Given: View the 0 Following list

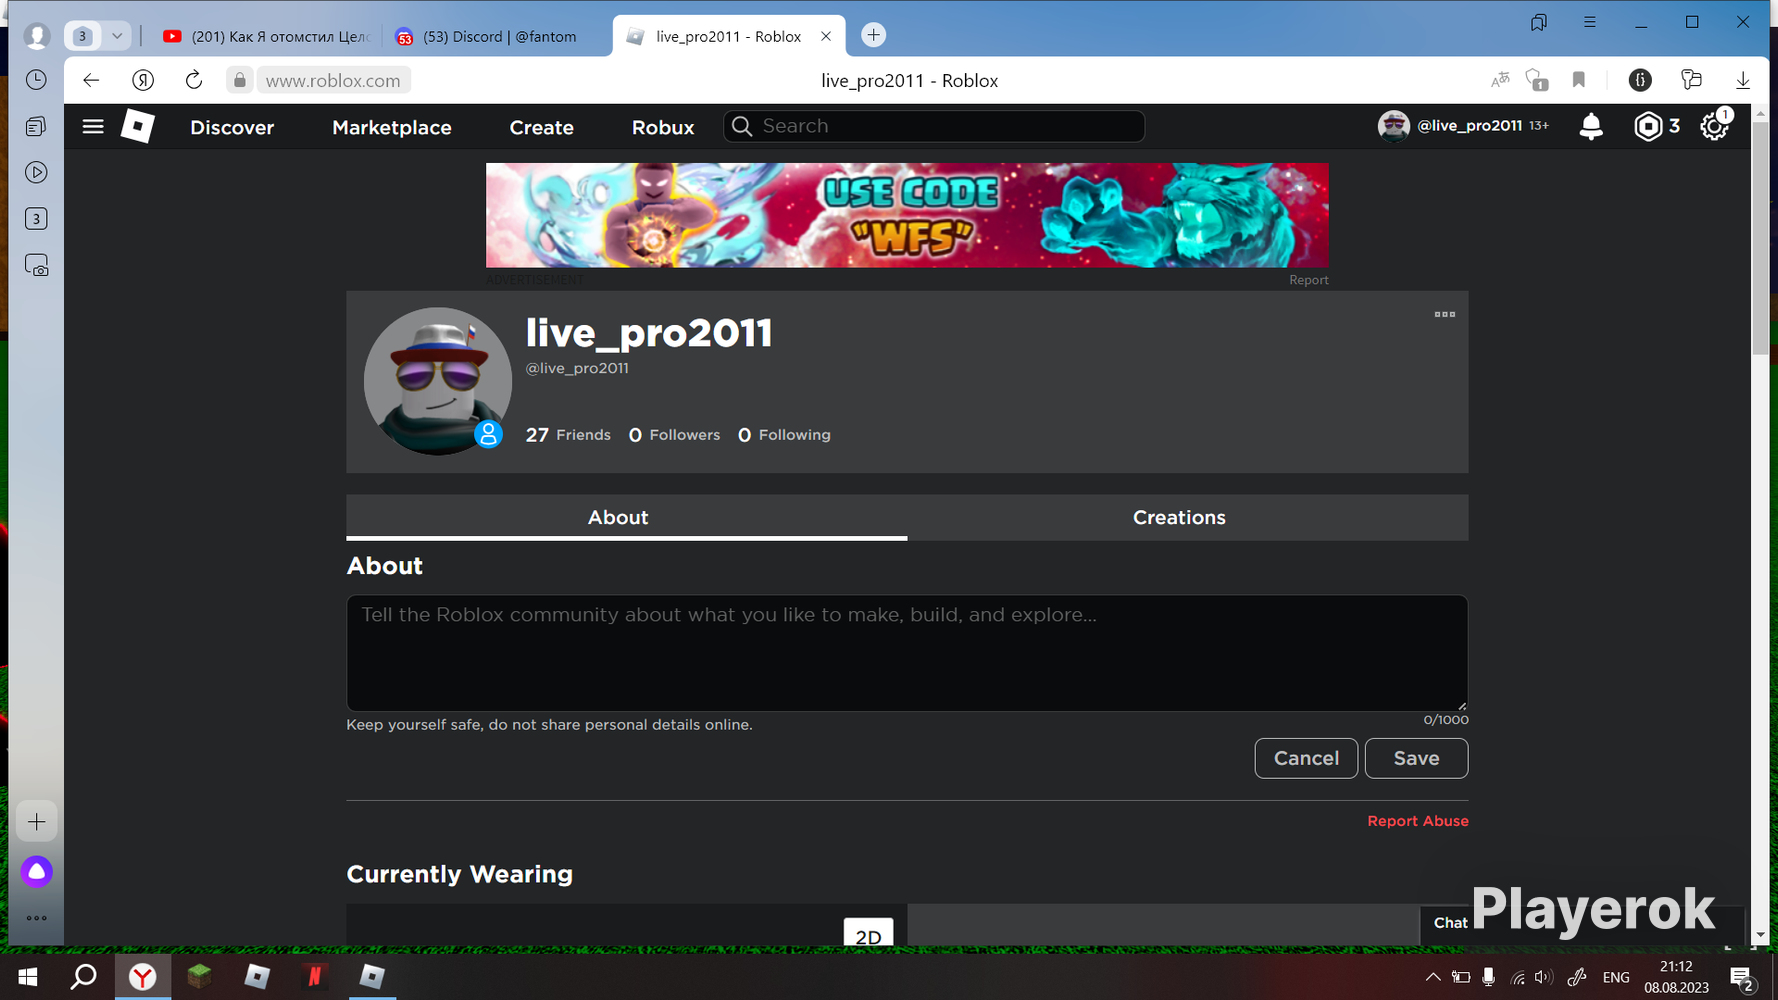Looking at the screenshot, I should click(x=784, y=435).
